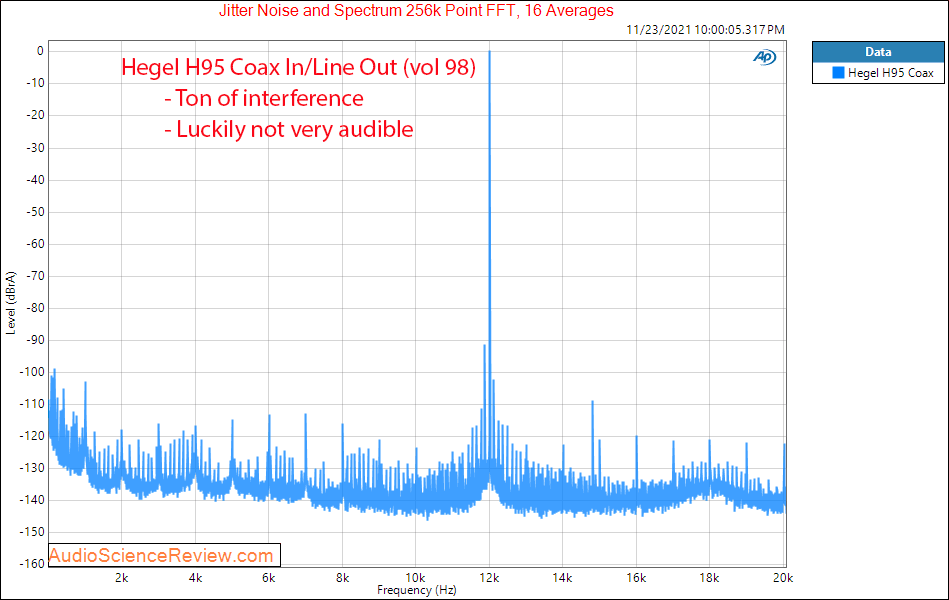Click the "-90" level axis tick
Screen dimensions: 949x600
35,340
